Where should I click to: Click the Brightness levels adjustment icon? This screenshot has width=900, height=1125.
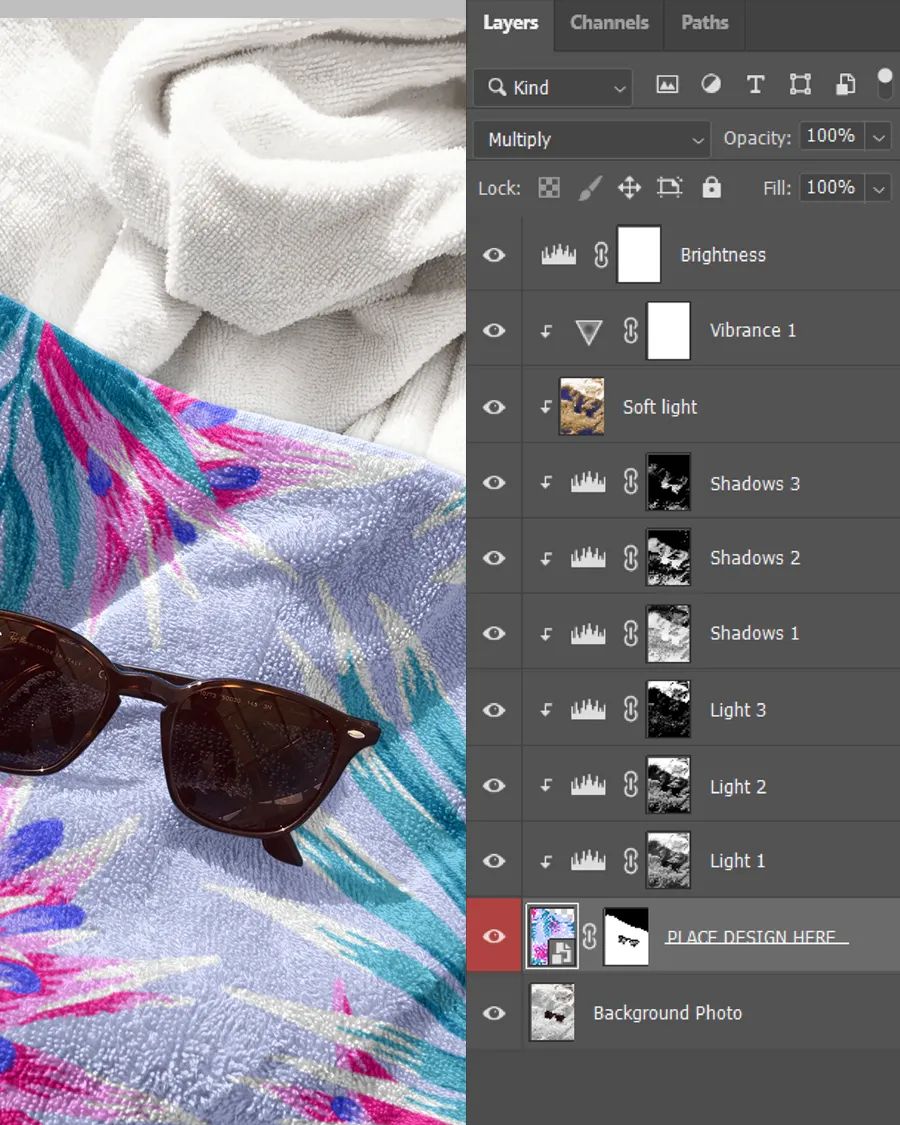(x=558, y=254)
